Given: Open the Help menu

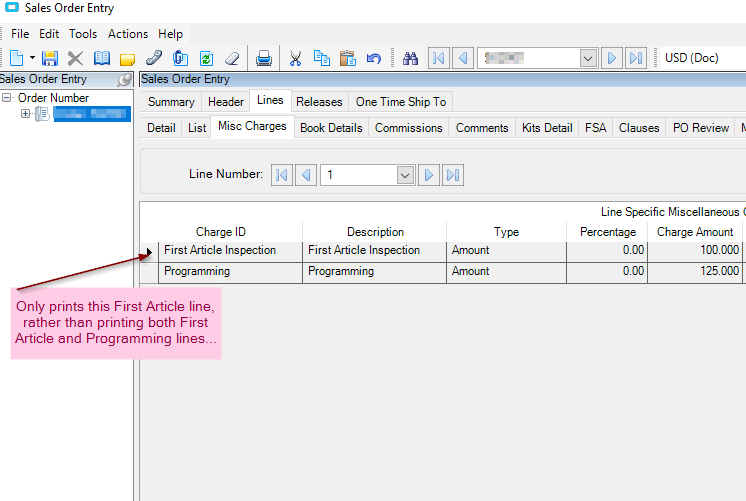Looking at the screenshot, I should click(170, 34).
